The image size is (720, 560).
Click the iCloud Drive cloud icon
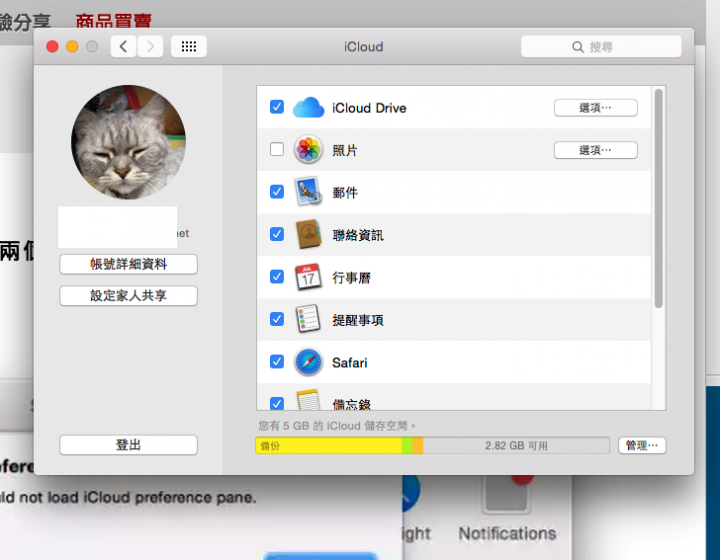[x=309, y=108]
